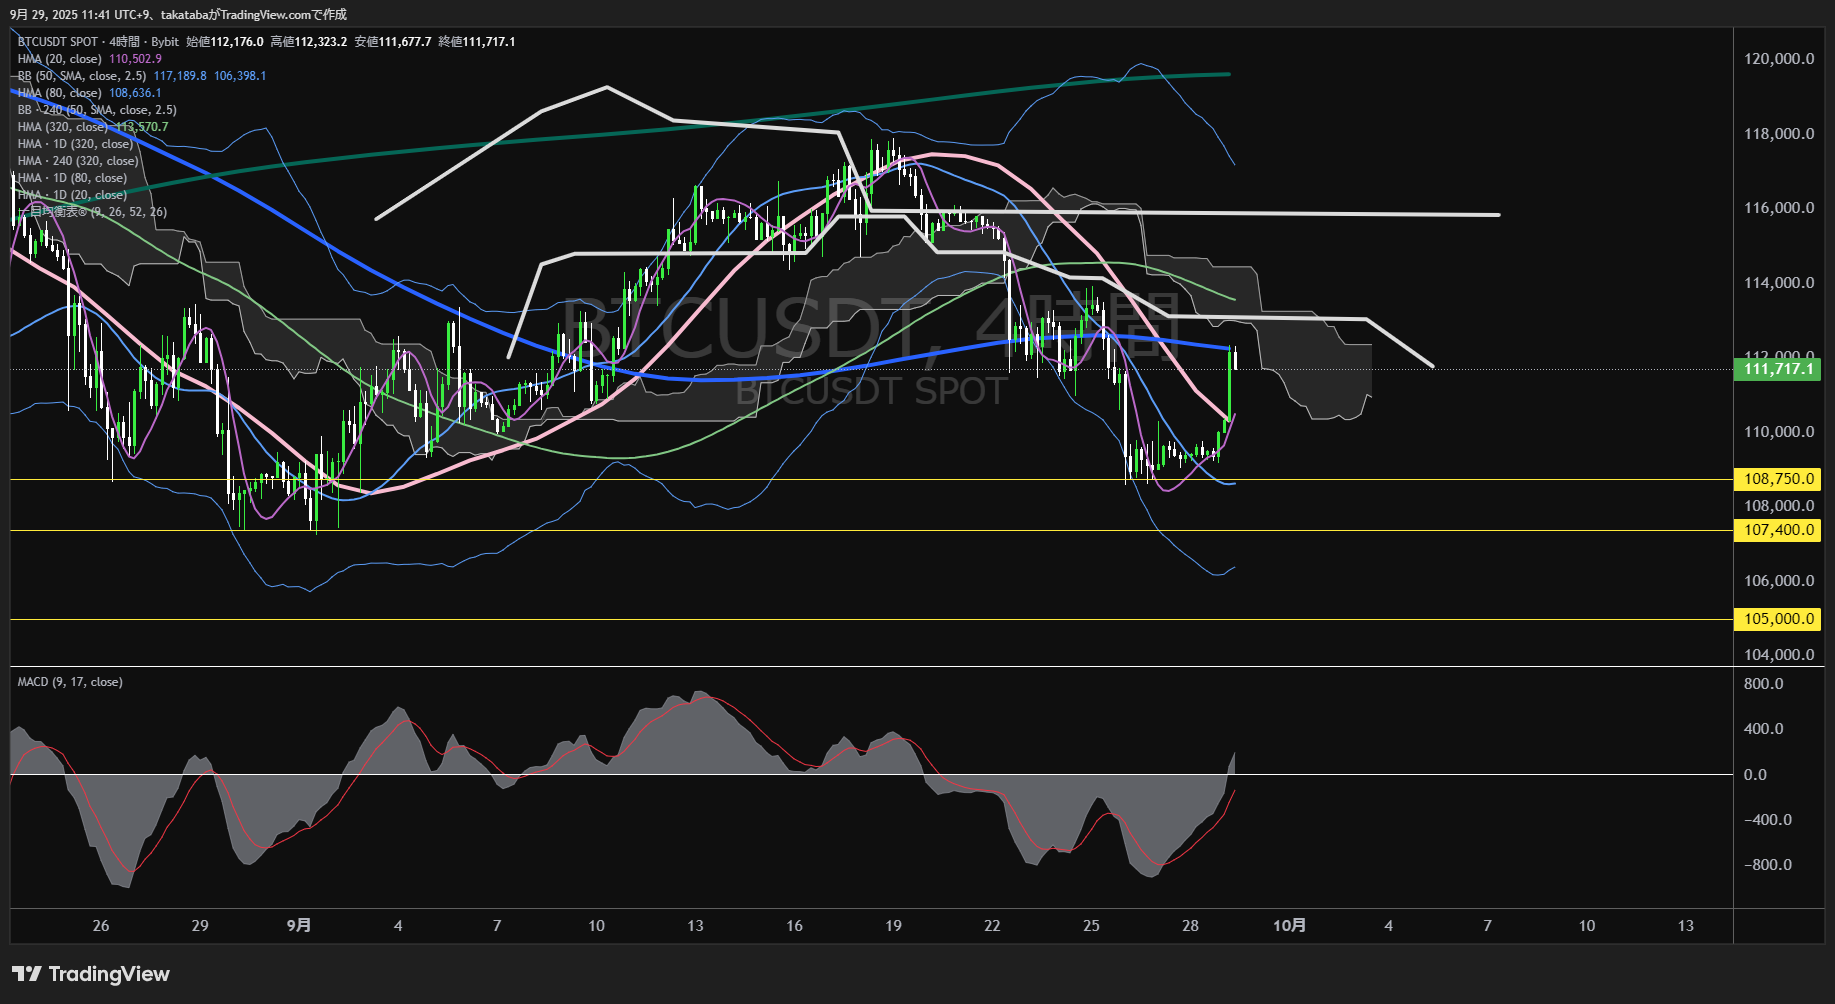
Task: Click the HMA 80 value 108,636.1
Action: [x=135, y=93]
